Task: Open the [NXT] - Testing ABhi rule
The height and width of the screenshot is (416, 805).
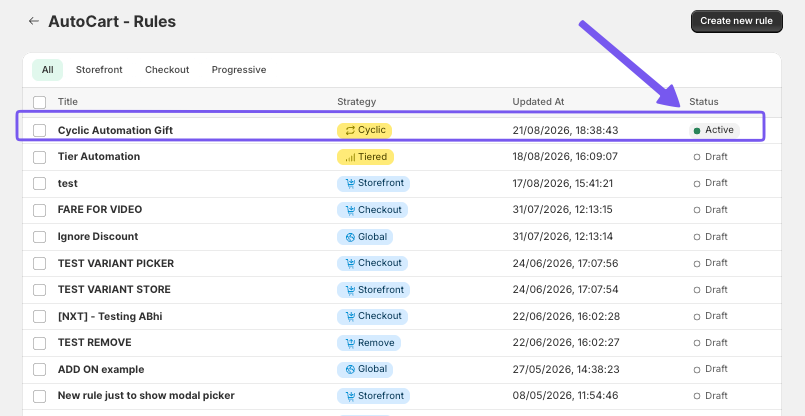Action: coord(110,316)
